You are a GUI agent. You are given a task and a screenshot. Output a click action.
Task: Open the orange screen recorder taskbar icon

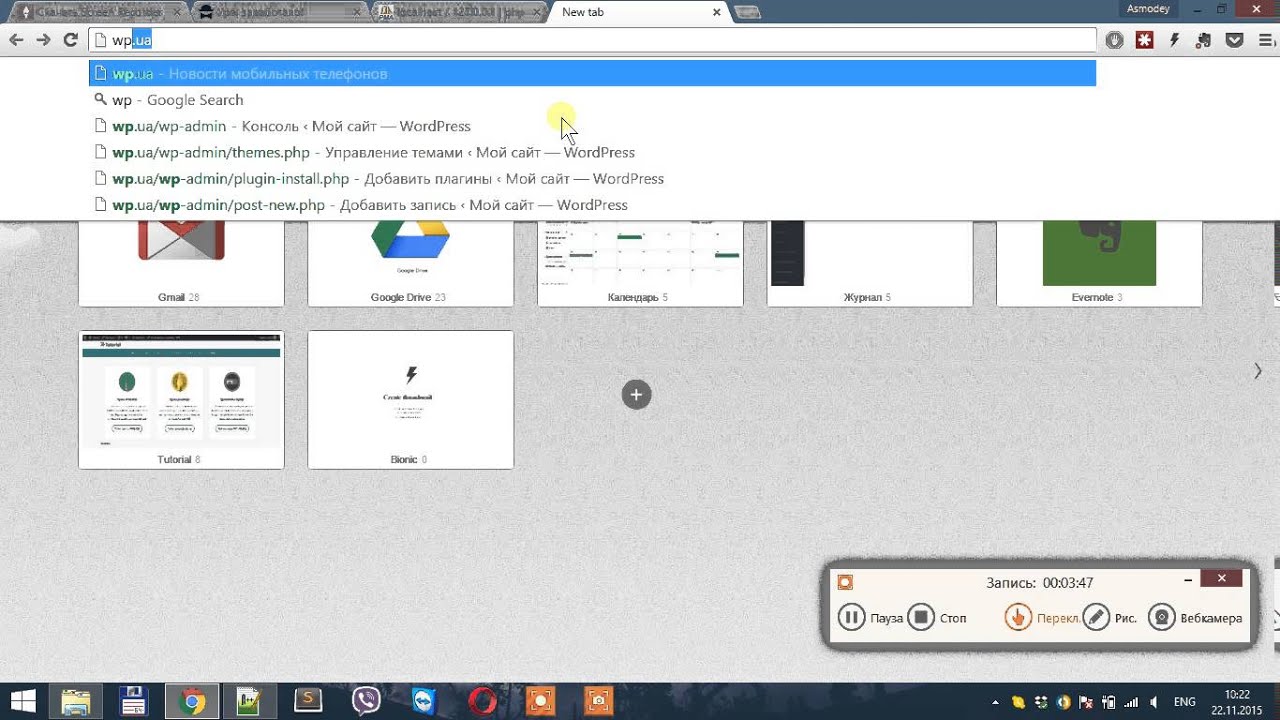pyautogui.click(x=540, y=701)
